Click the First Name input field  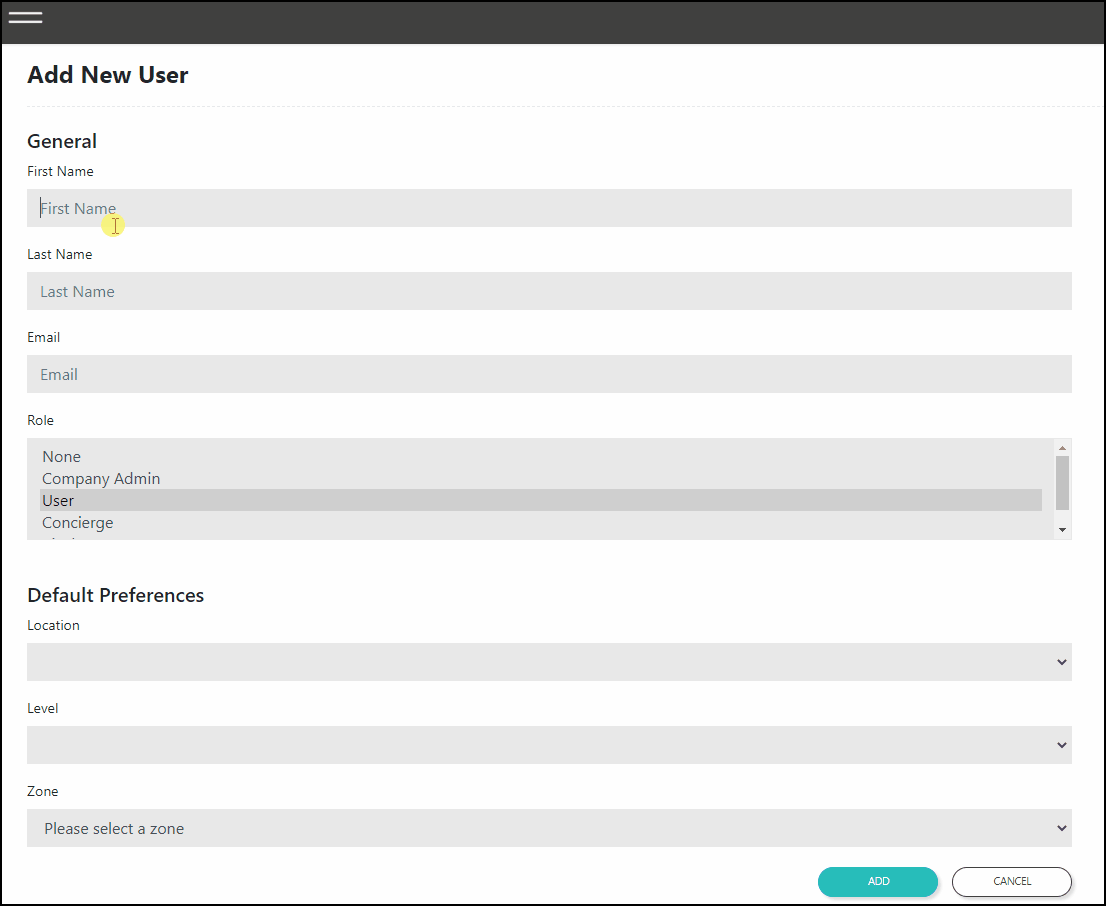[549, 208]
